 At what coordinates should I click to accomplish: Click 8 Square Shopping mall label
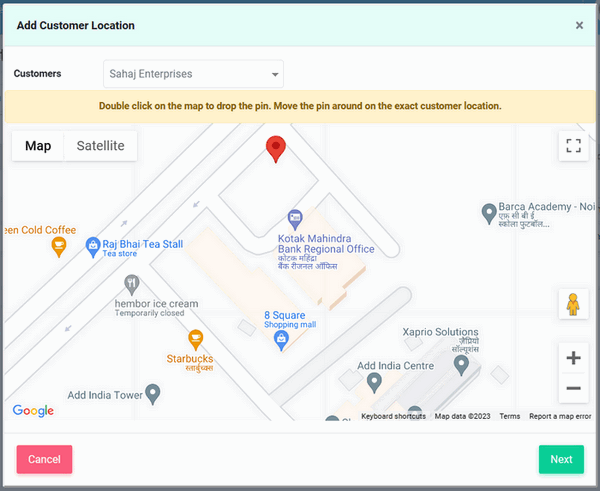290,320
